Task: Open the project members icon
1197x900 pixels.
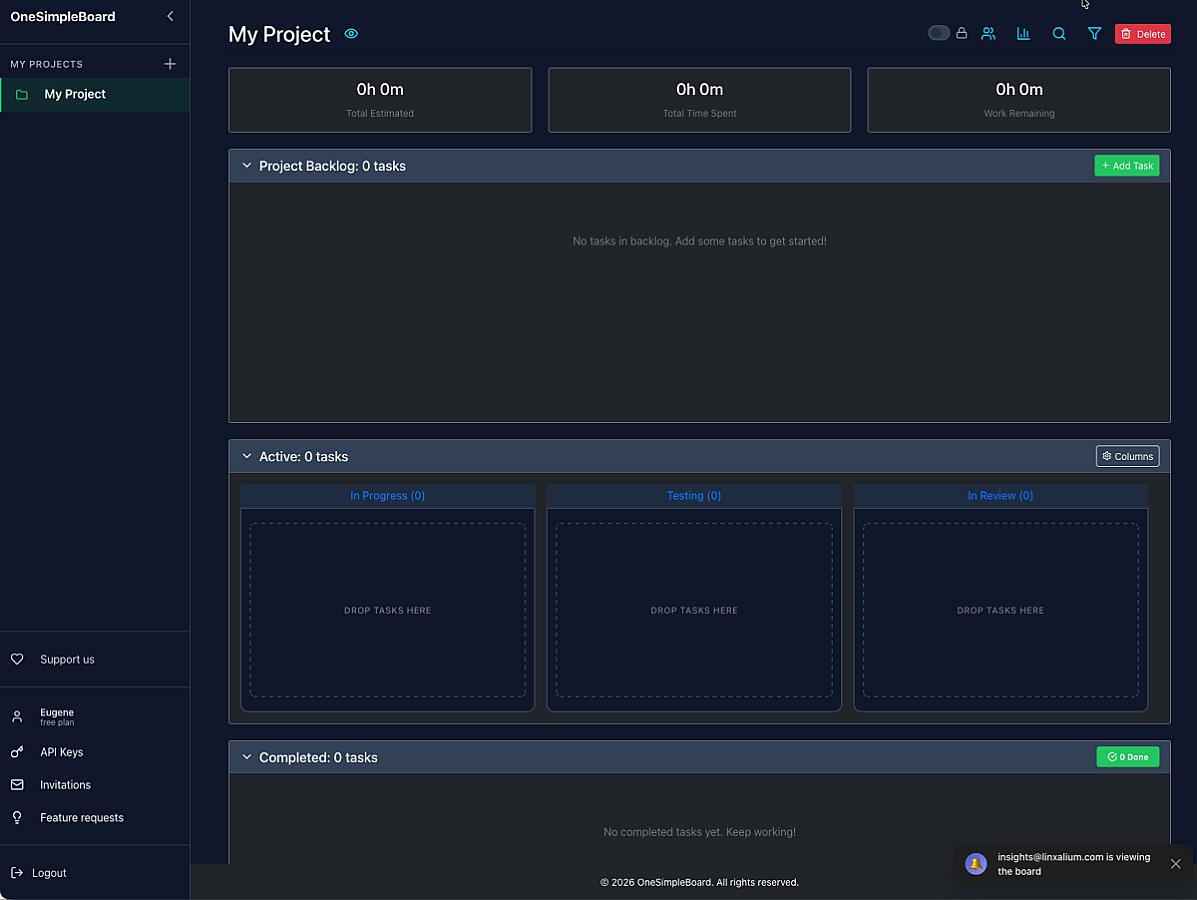Action: (x=989, y=34)
